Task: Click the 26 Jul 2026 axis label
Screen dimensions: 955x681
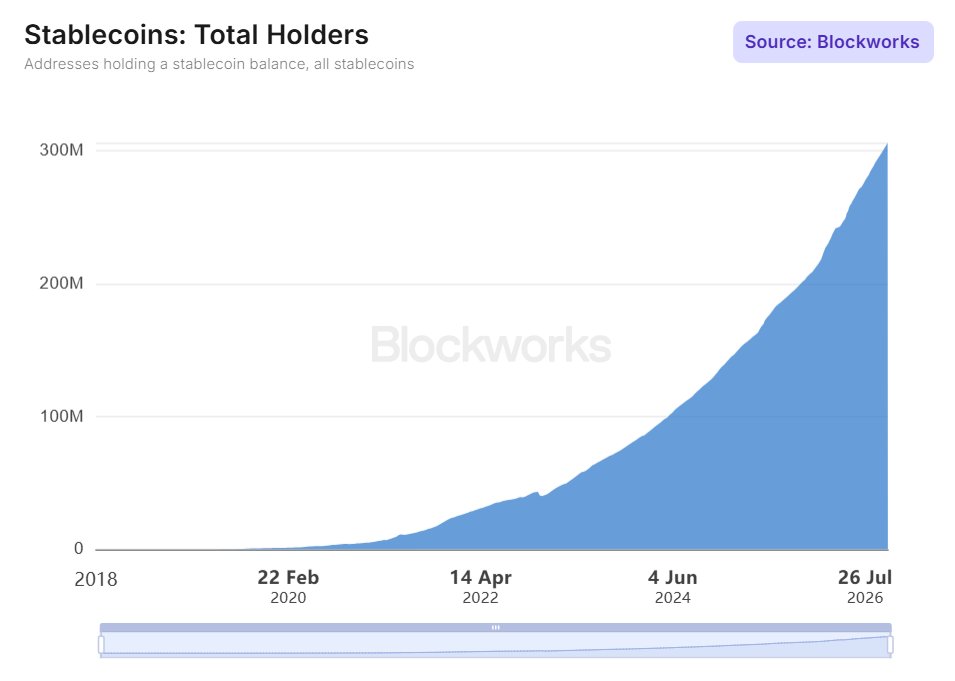Action: 865,587
